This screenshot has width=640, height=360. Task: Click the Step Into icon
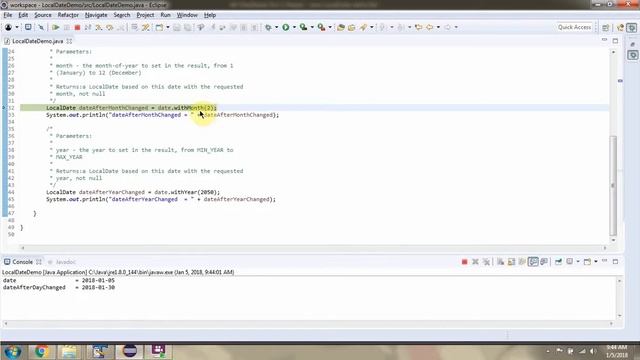(99, 27)
